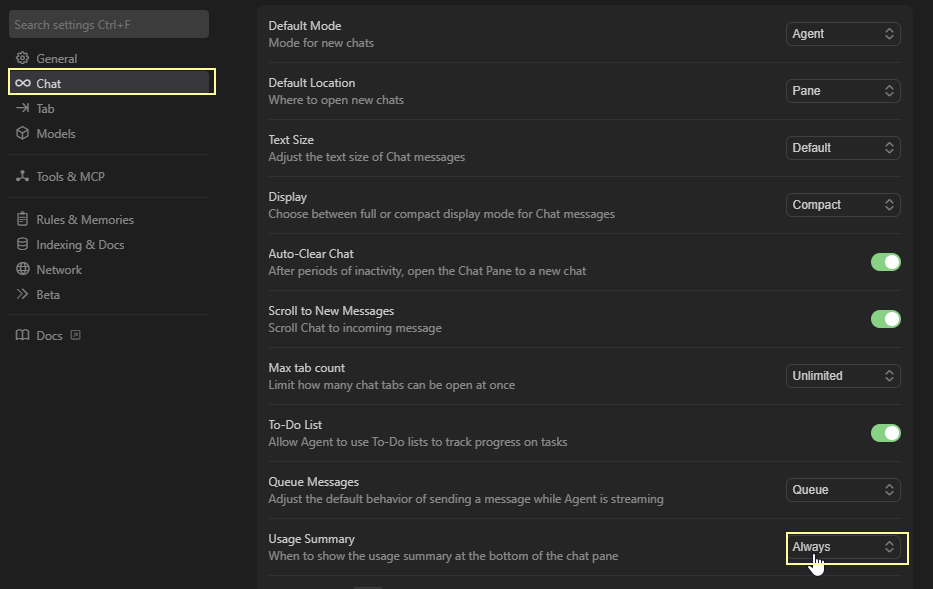The height and width of the screenshot is (589, 933).
Task: Click the Auto-Clear Chat setting title
Action: tap(311, 253)
